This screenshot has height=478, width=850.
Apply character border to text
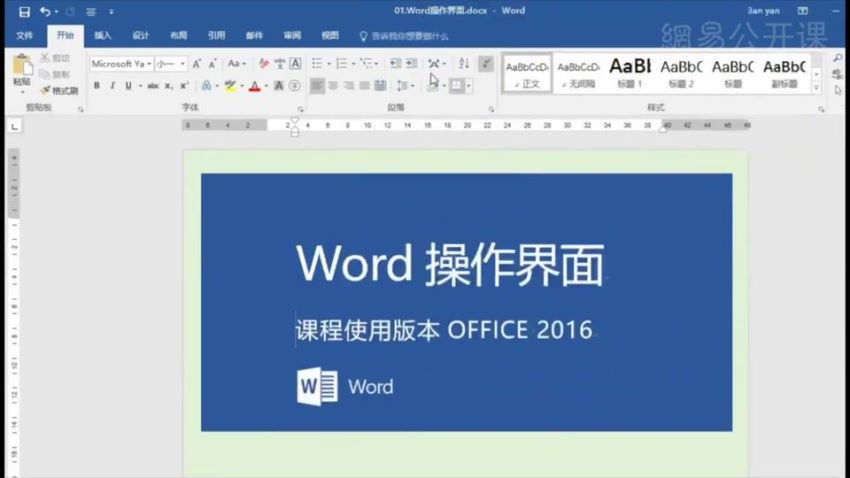(x=295, y=64)
